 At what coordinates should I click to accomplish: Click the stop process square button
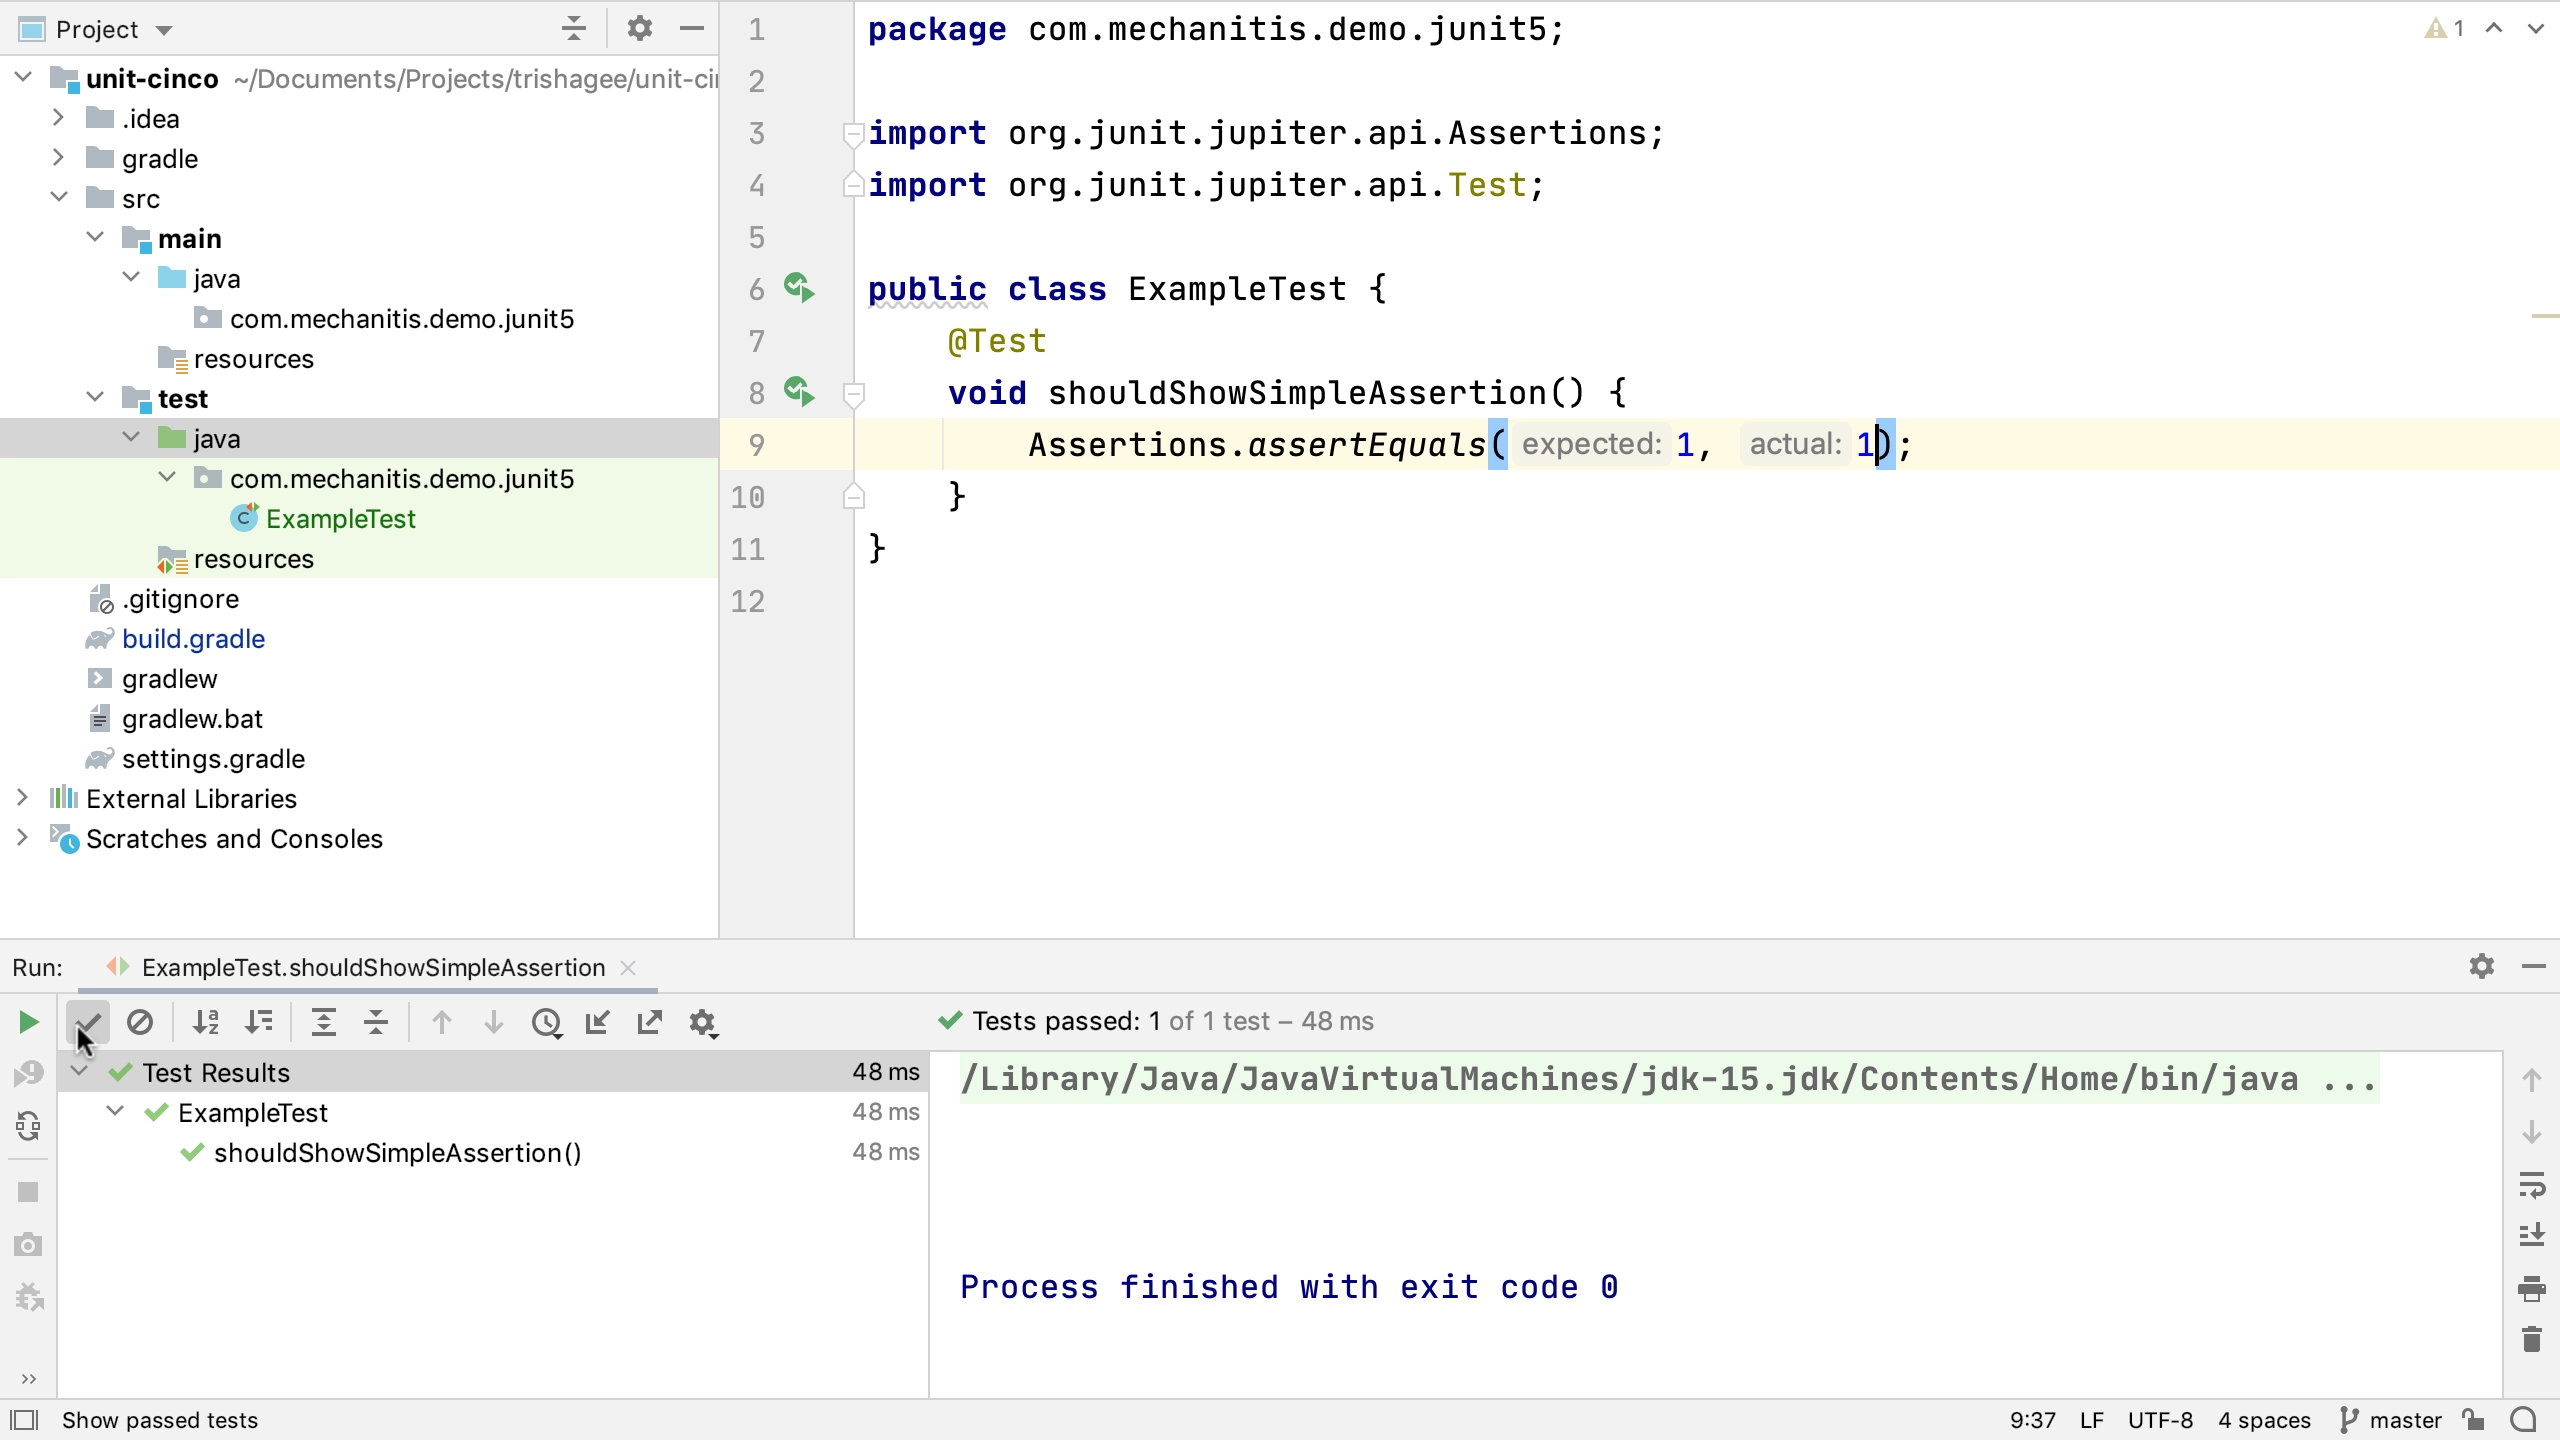point(28,1192)
